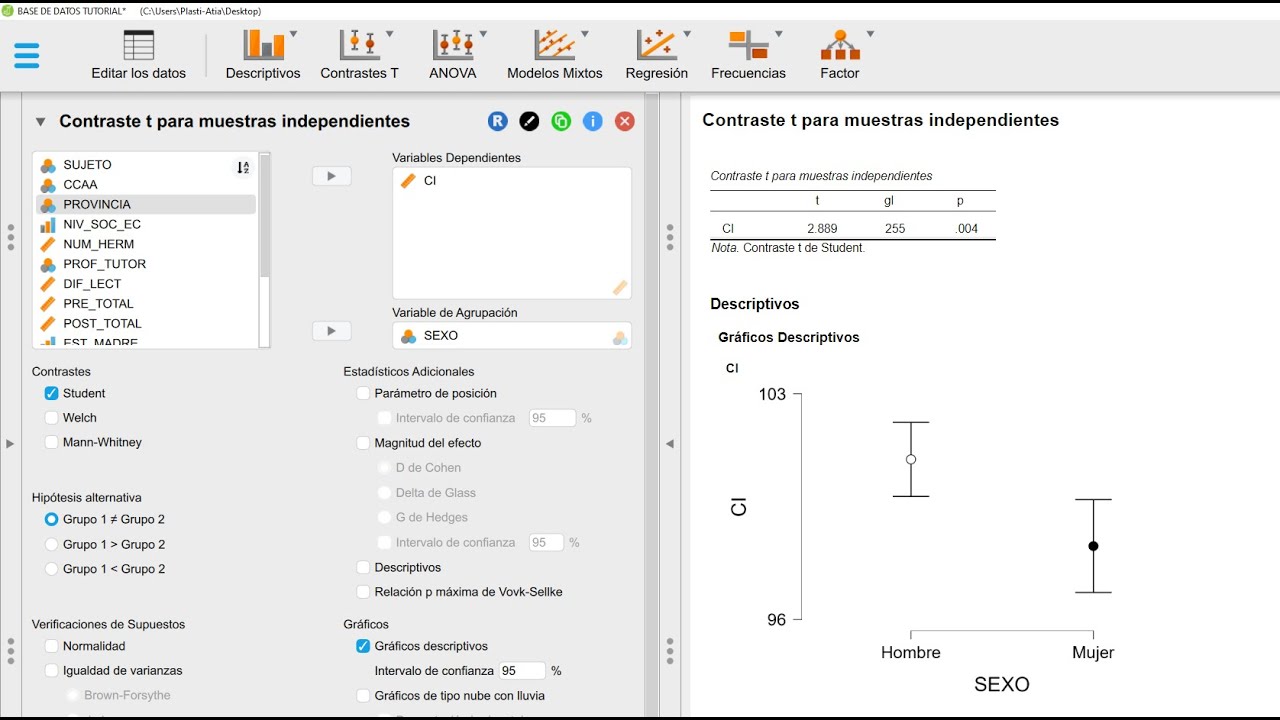Click the variable list scrollbar
The width and height of the screenshot is (1280, 720).
click(x=265, y=215)
